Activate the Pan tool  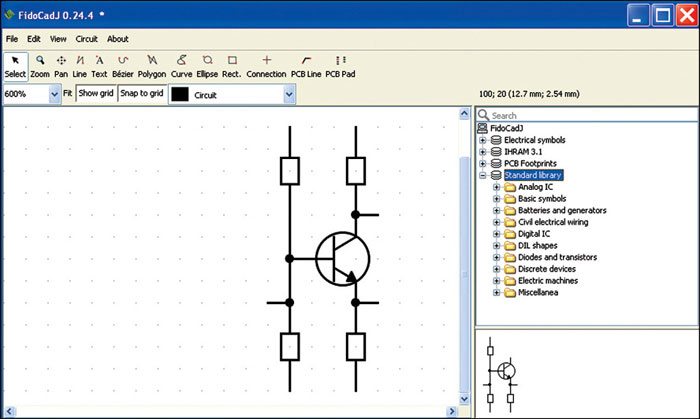point(61,66)
